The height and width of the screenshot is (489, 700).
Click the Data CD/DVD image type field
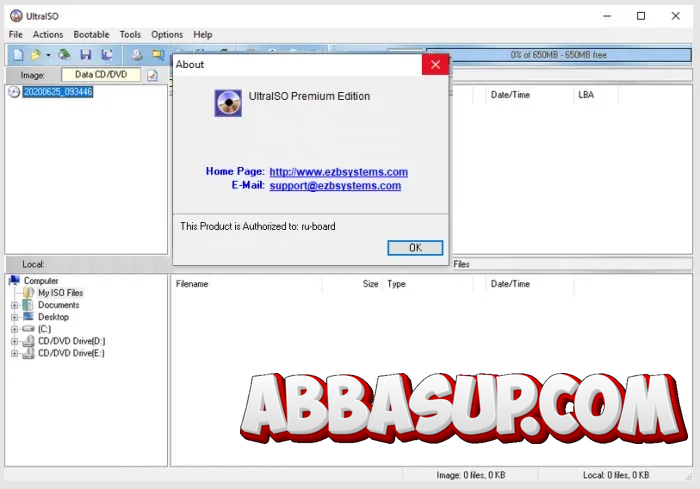(101, 75)
